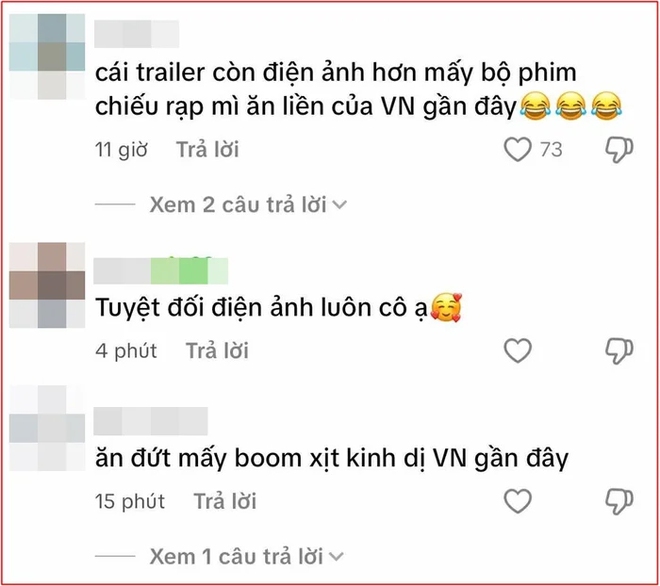Open the username of the first commenter
This screenshot has height=586, width=660.
pyautogui.click(x=136, y=34)
